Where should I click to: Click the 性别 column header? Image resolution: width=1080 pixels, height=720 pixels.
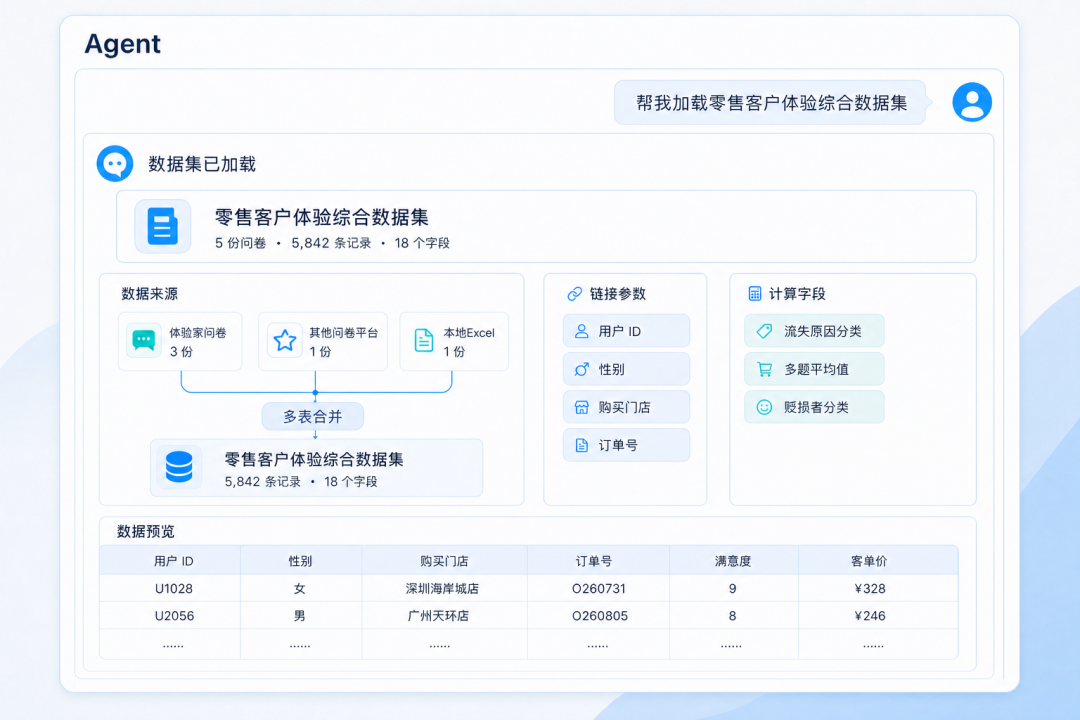300,561
